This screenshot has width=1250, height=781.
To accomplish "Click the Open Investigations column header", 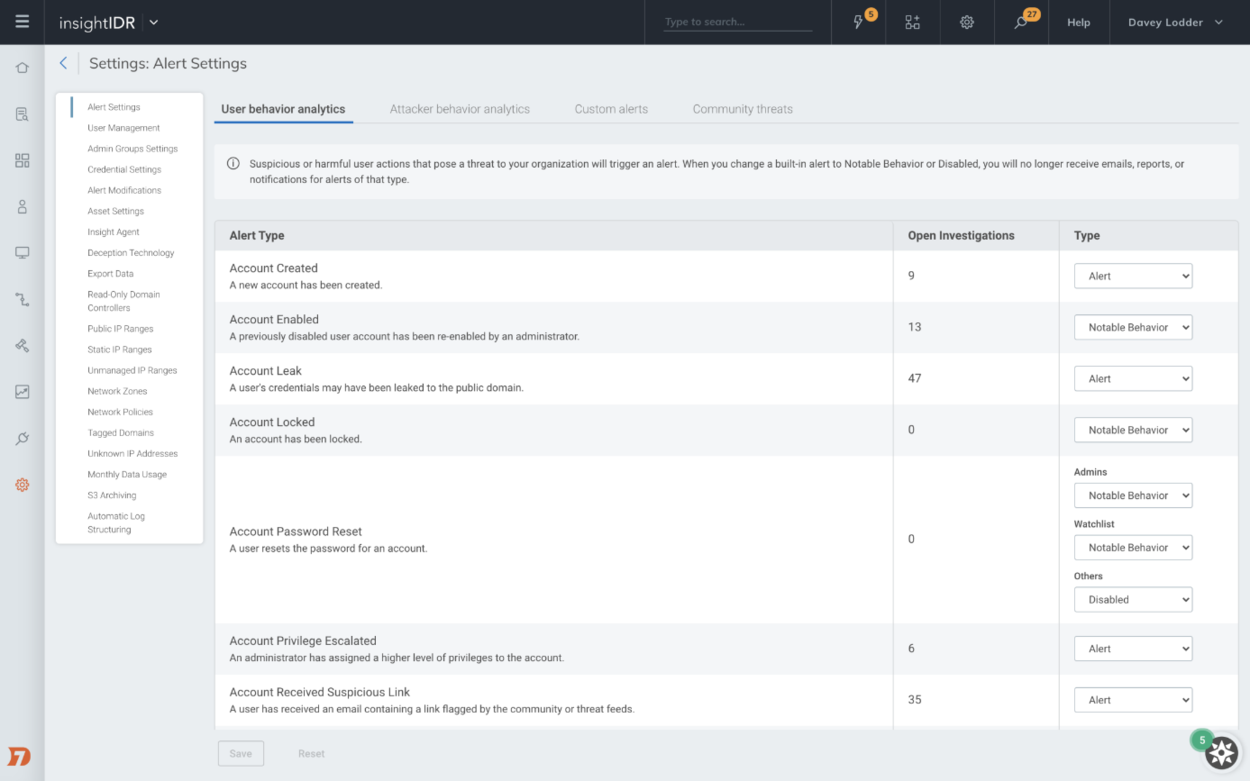I will [961, 236].
